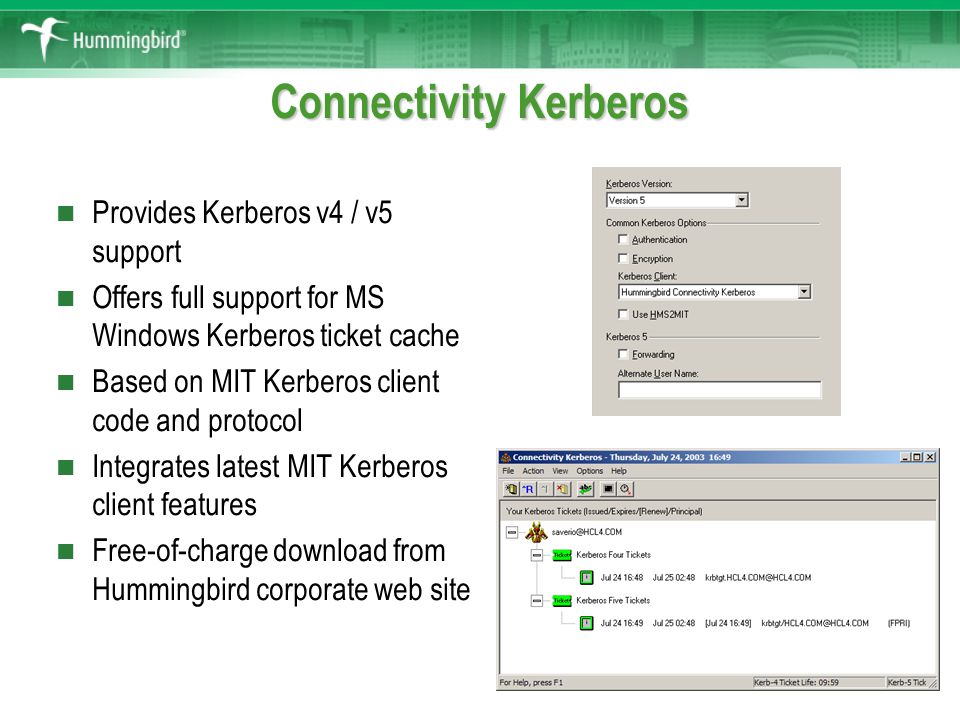
Task: Minimize the Connectivity Kerberos window
Action: 906,457
